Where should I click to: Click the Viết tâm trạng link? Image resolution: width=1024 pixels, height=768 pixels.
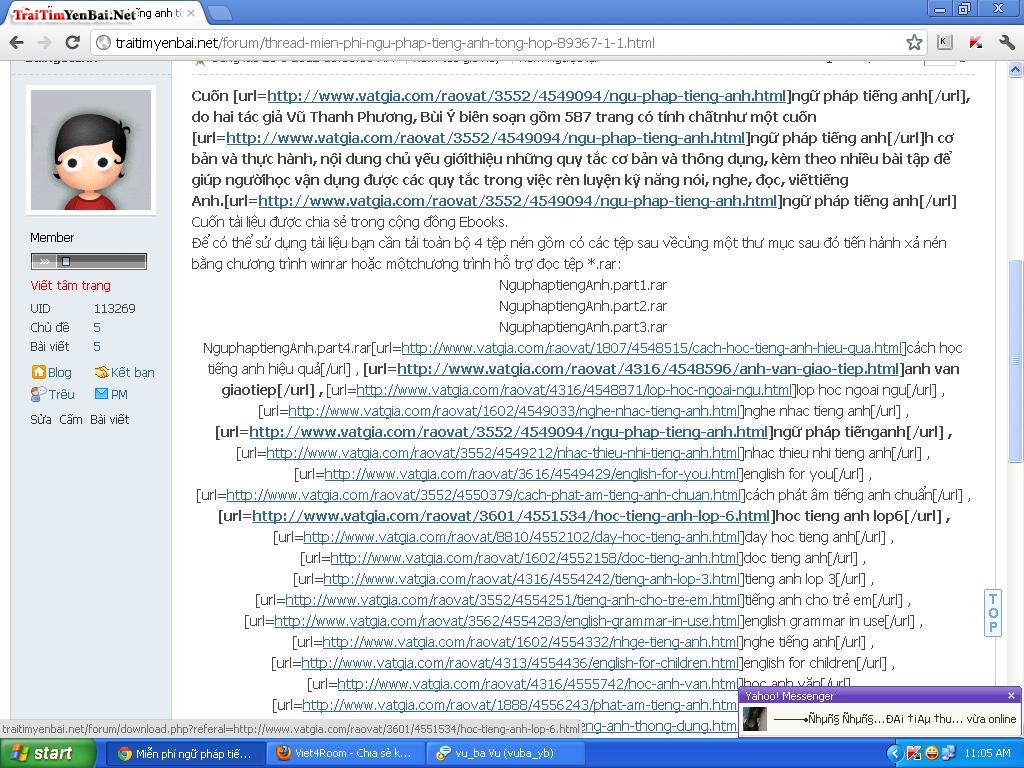click(71, 285)
